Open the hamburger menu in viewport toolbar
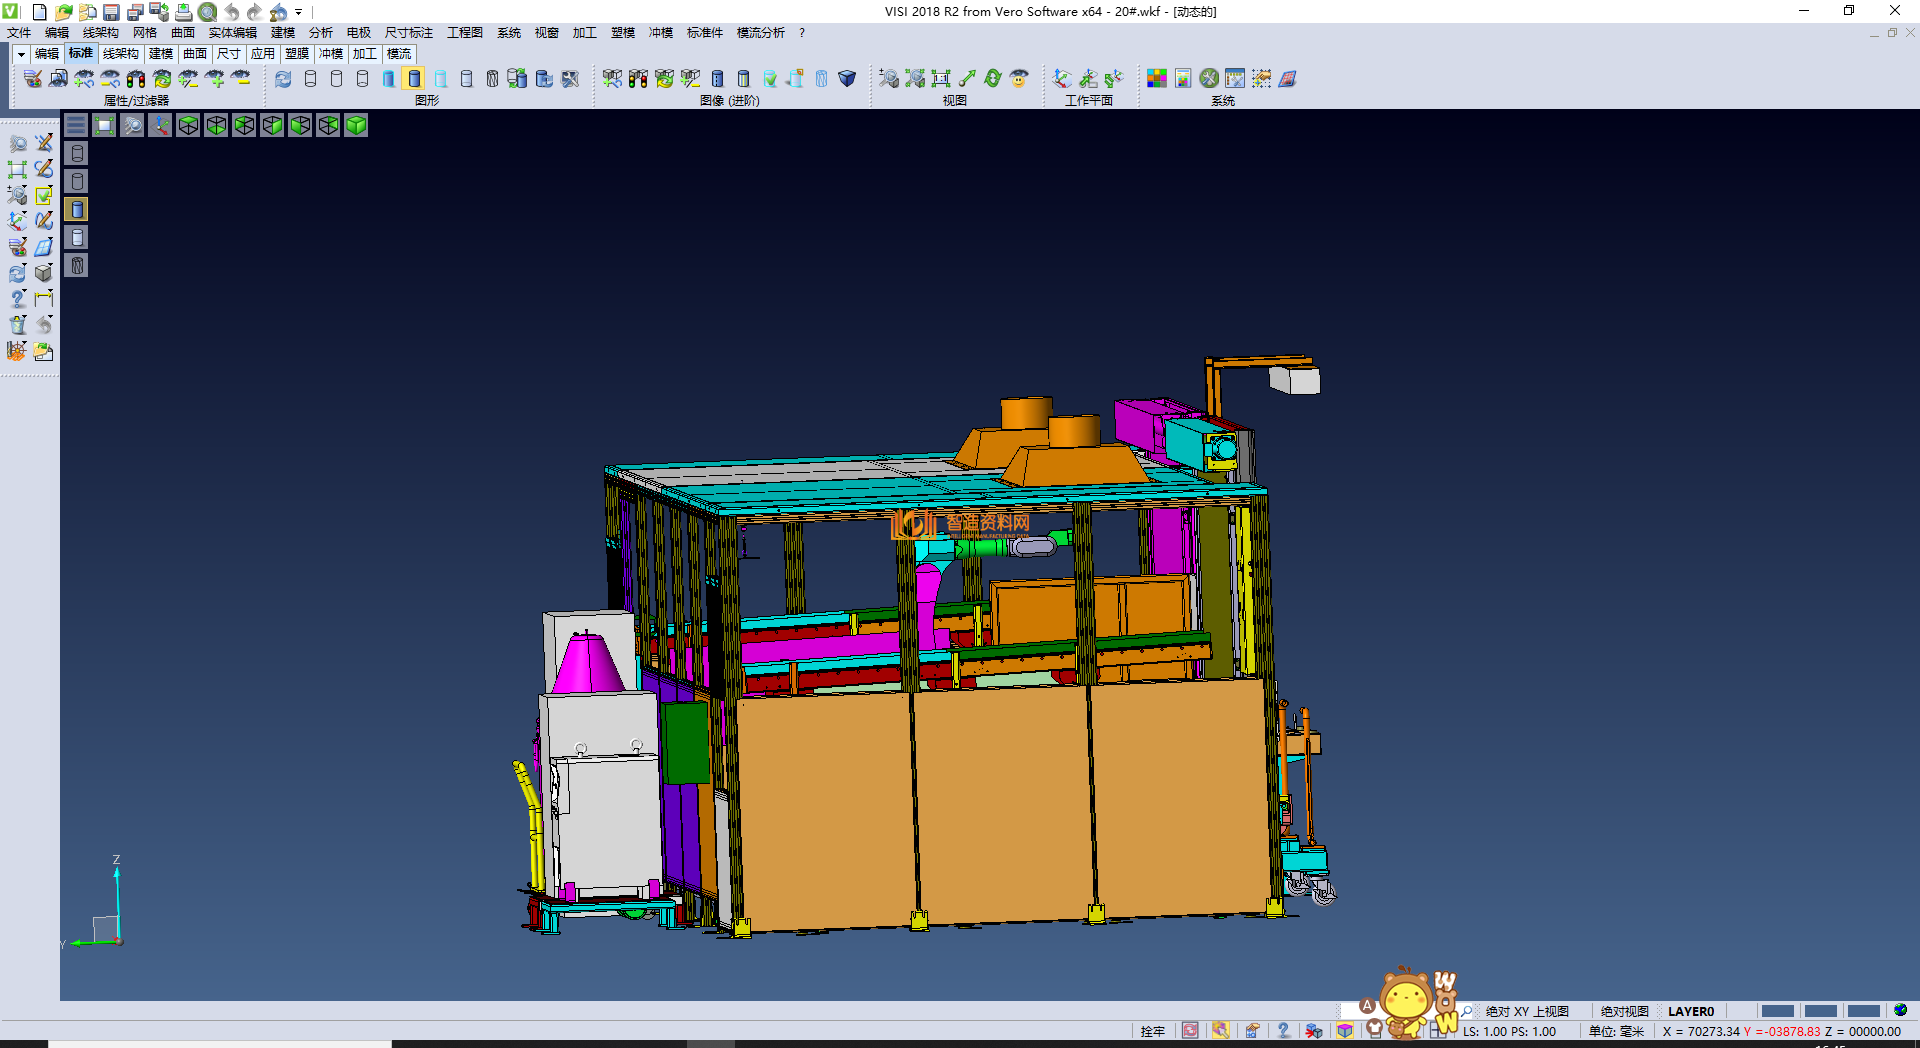 click(76, 125)
